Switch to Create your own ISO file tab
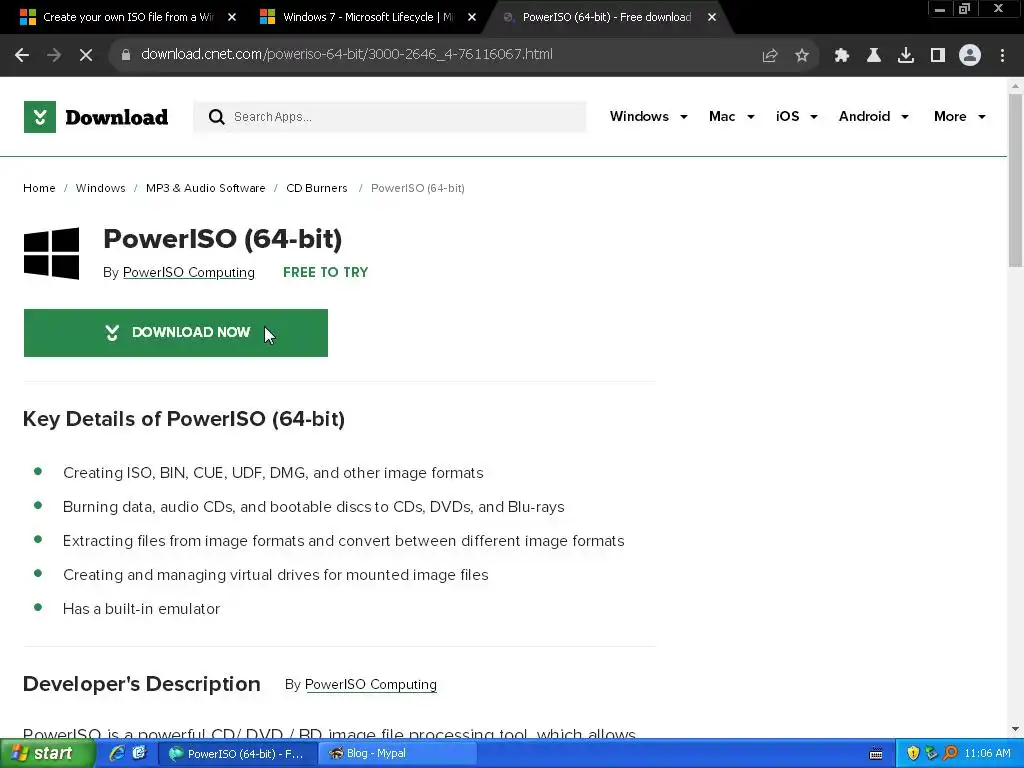1024x768 pixels. 129,17
